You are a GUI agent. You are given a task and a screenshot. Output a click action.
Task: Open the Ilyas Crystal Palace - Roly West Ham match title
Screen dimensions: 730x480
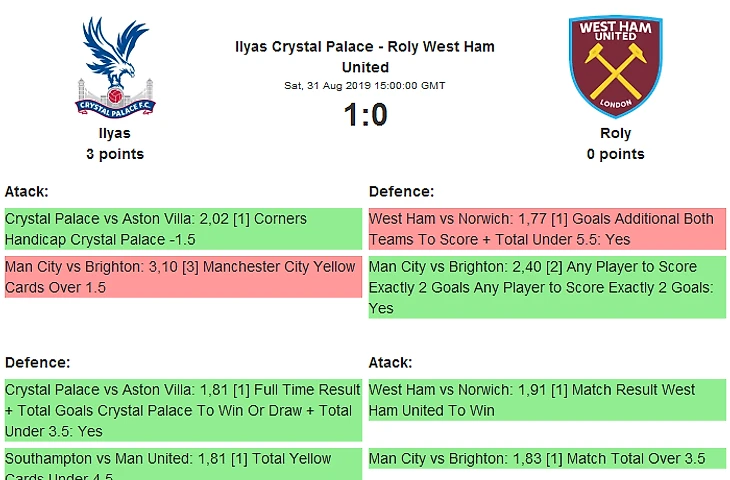point(365,57)
